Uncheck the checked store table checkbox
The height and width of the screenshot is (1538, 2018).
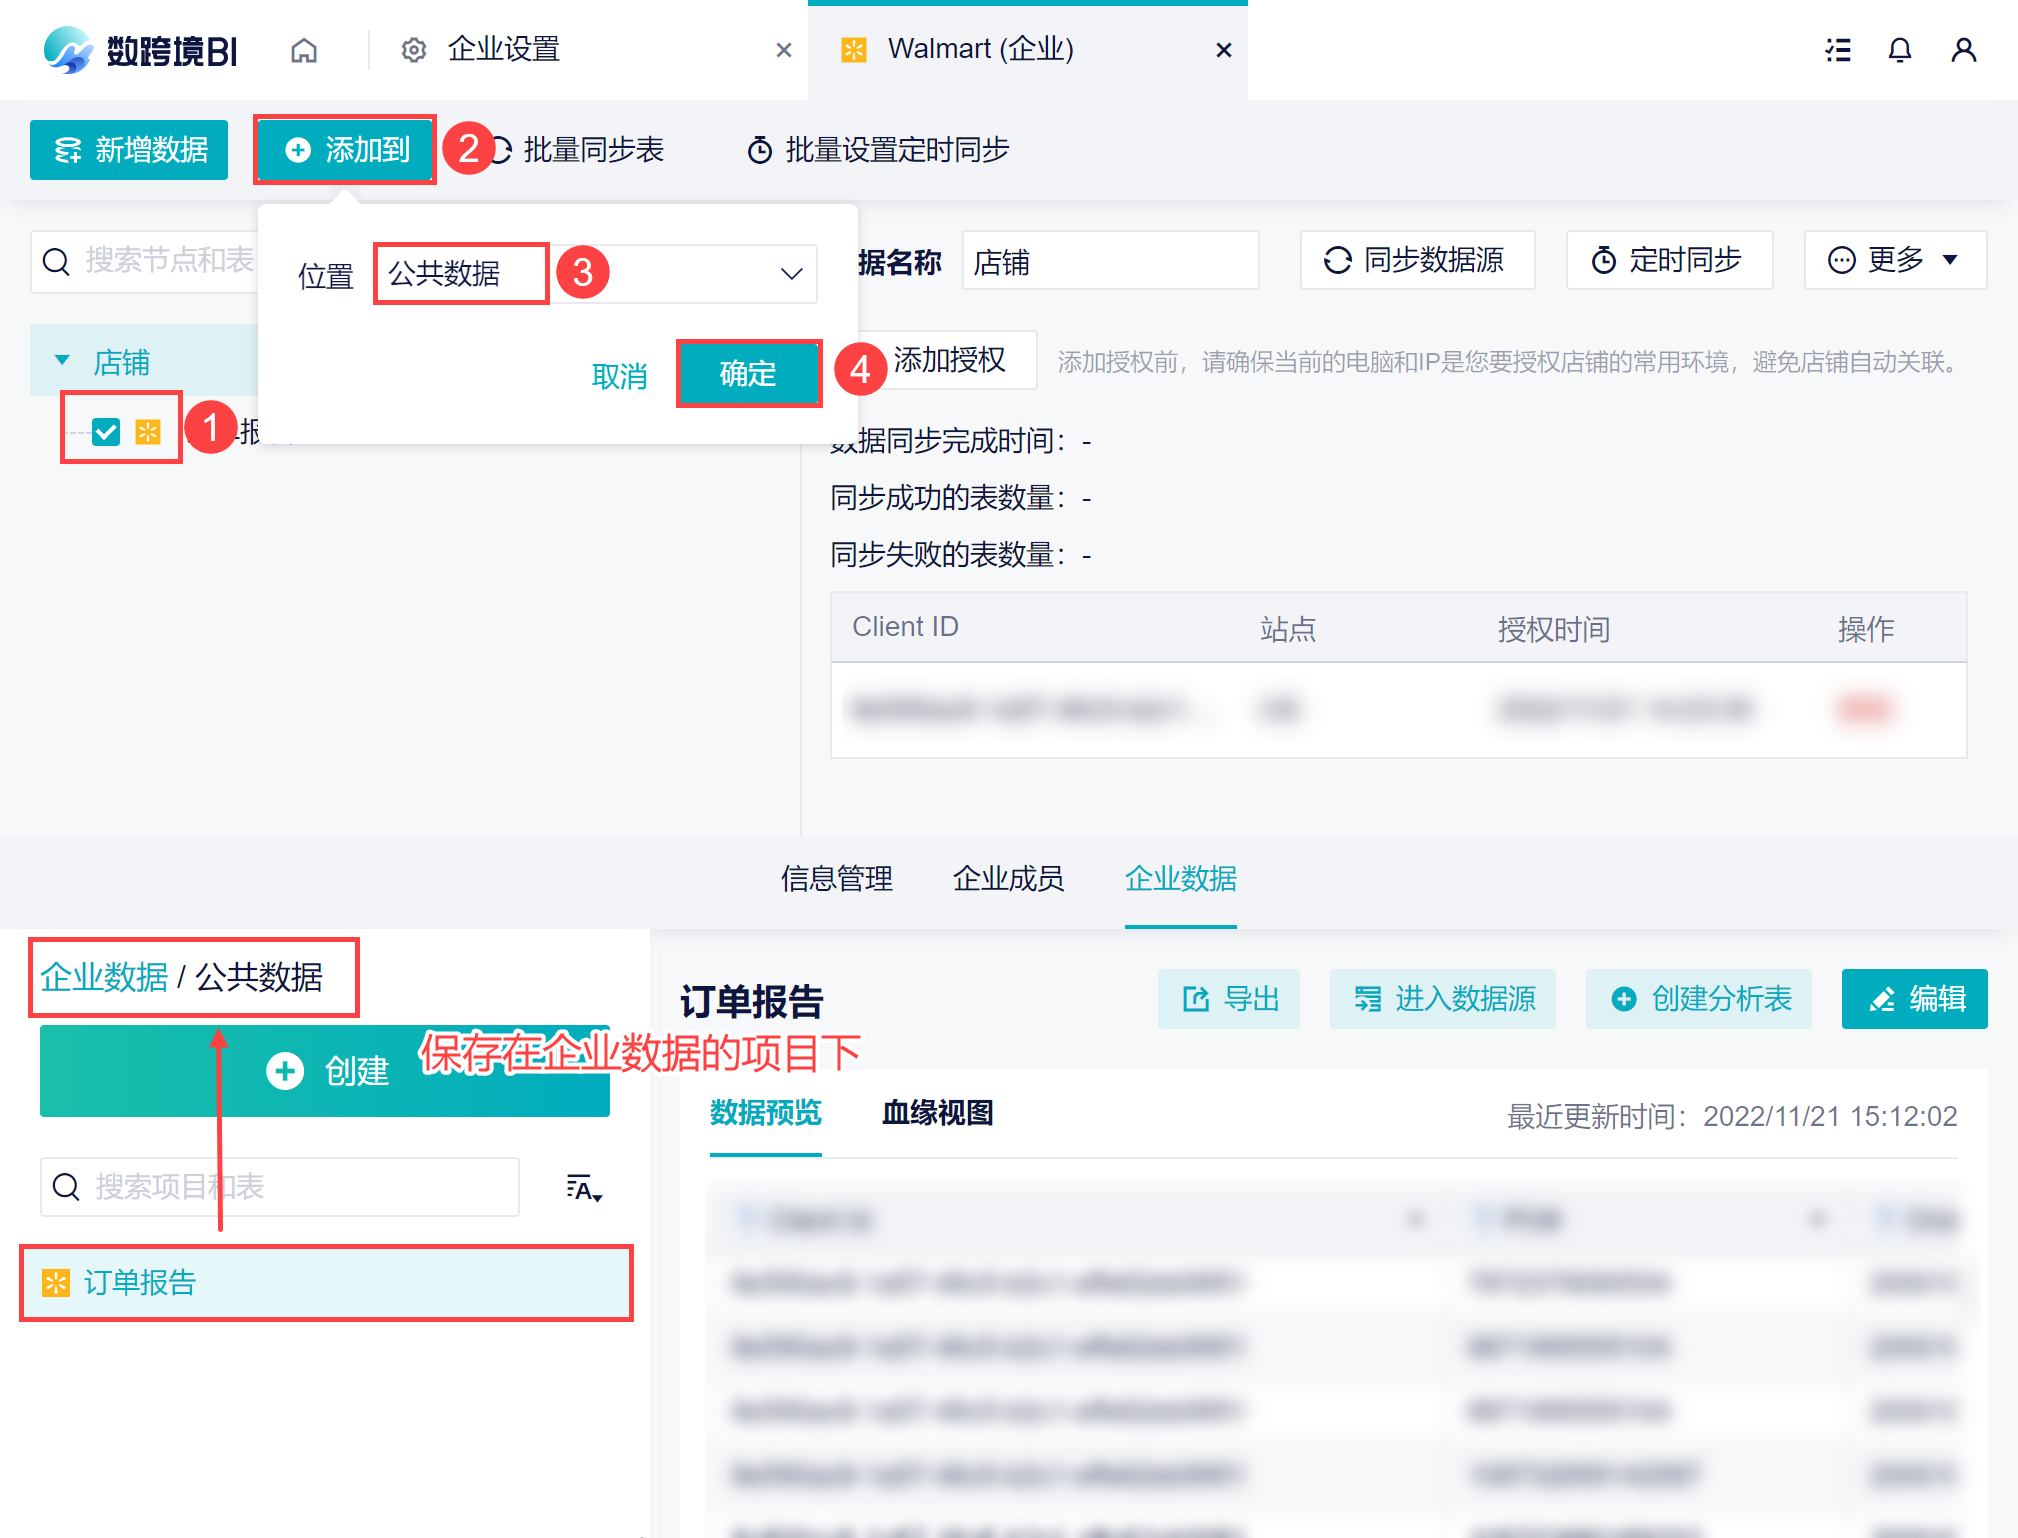click(x=106, y=431)
